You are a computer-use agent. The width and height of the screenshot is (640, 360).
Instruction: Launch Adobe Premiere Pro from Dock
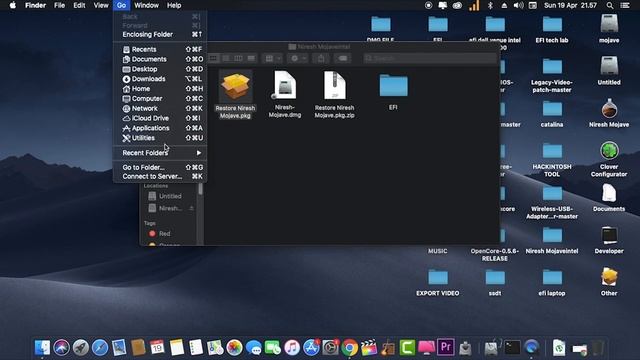[x=446, y=347]
